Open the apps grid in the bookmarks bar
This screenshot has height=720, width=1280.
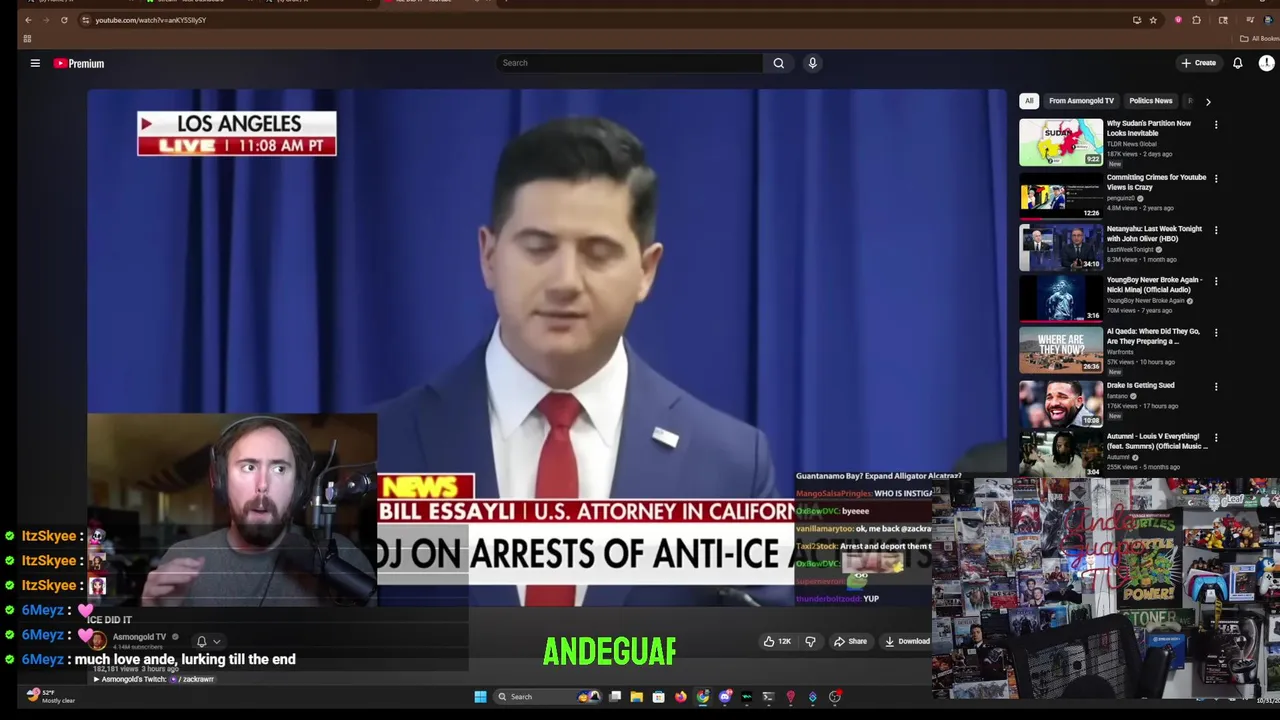point(27,39)
